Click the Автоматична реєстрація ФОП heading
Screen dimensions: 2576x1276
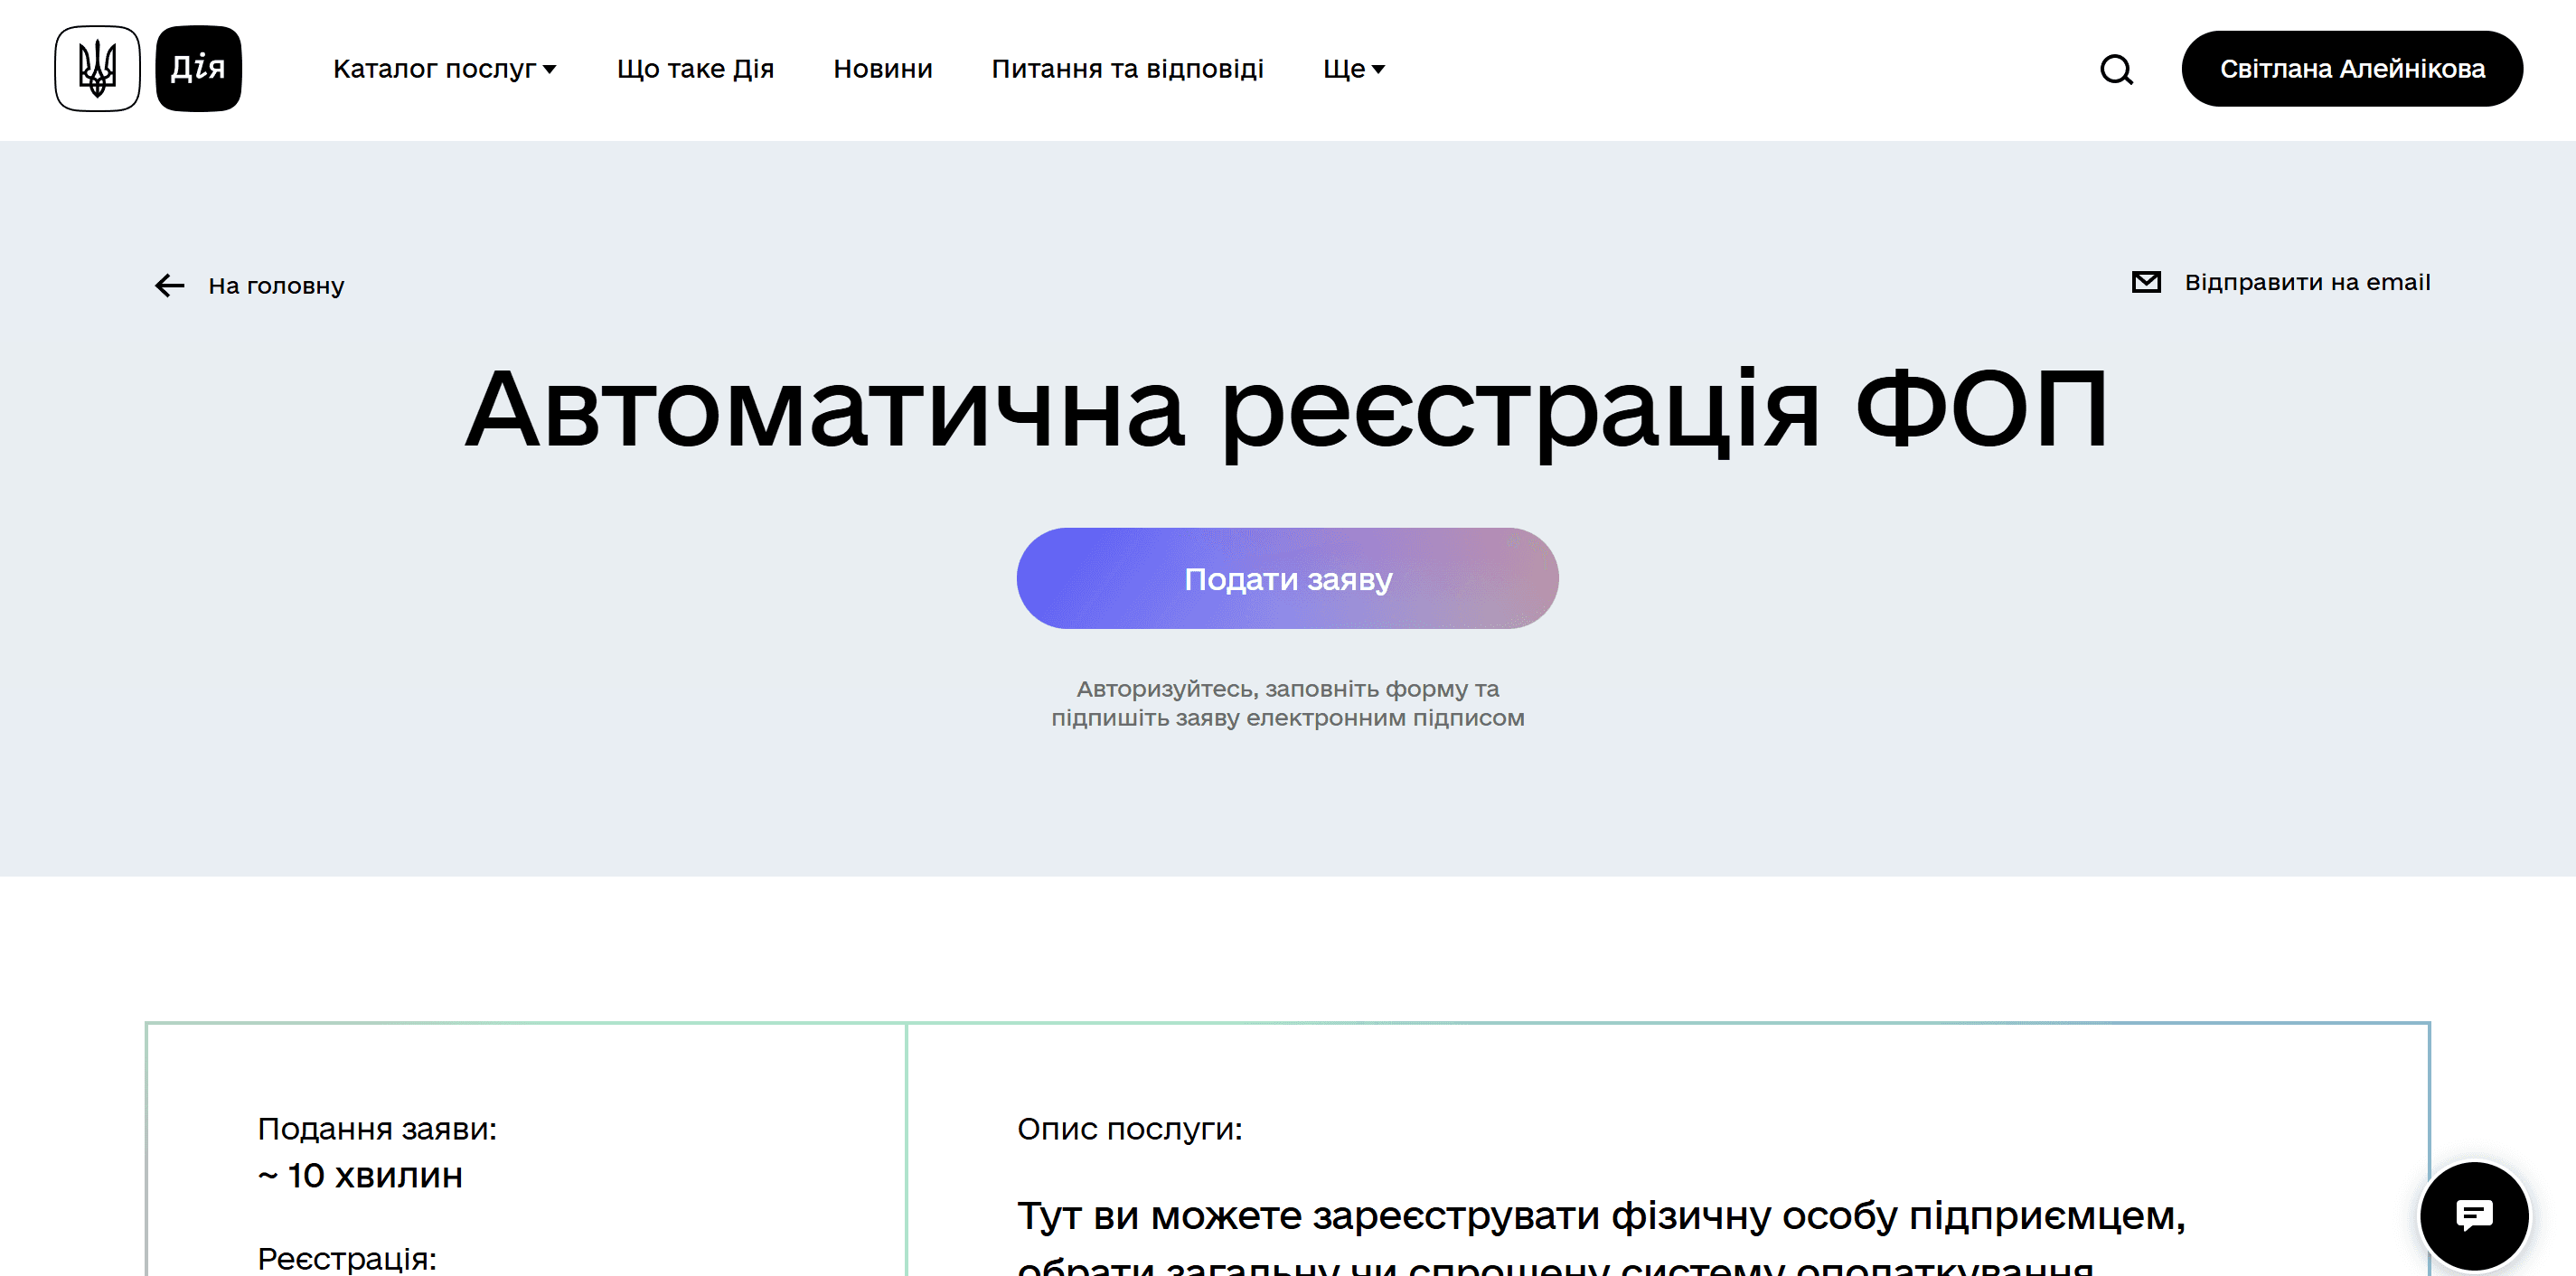(x=1287, y=410)
